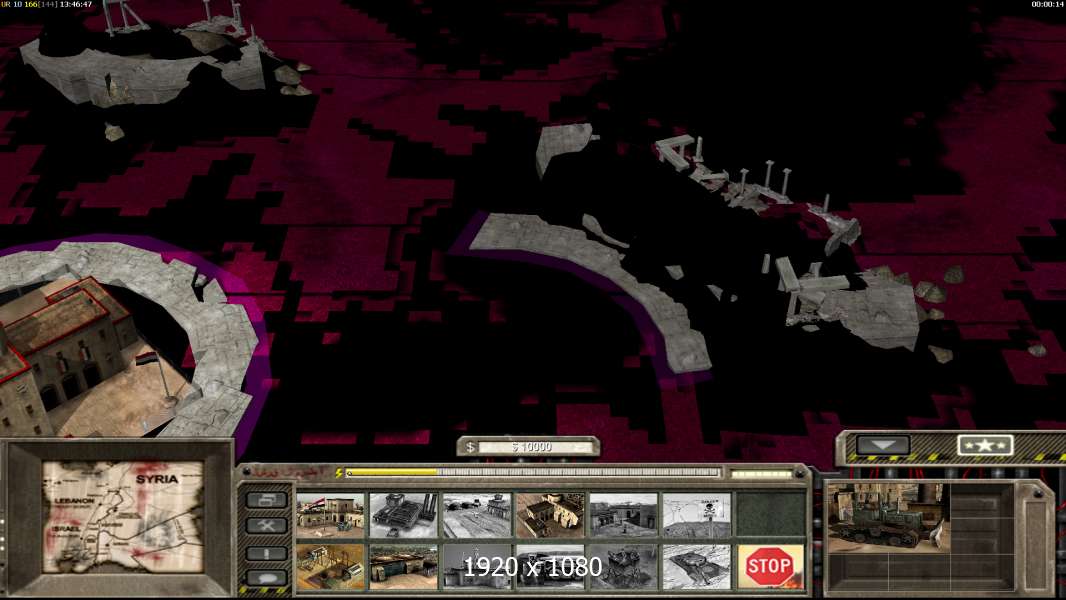The height and width of the screenshot is (600, 1066).
Task: Click LEBANON label on minimap
Action: click(x=74, y=501)
